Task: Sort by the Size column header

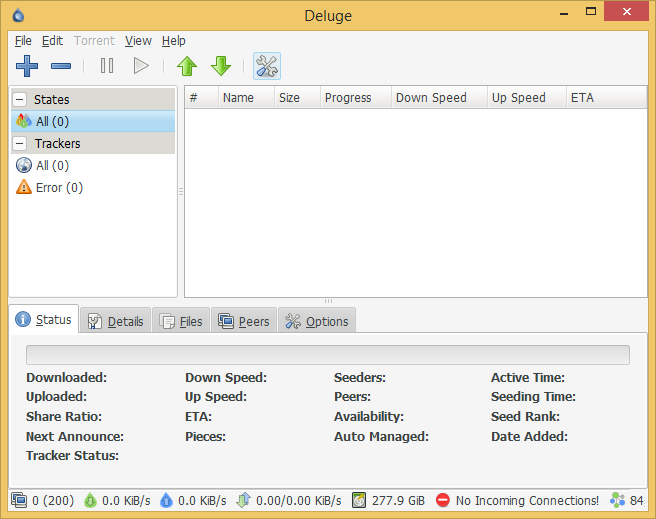Action: click(297, 97)
